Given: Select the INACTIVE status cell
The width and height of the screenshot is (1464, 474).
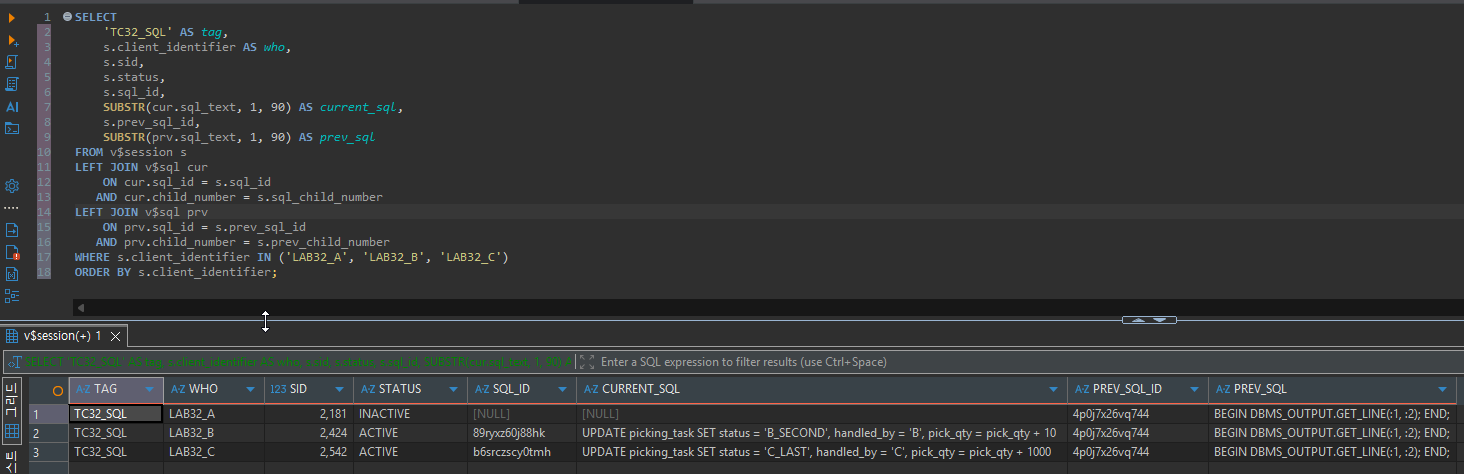Looking at the screenshot, I should click(410, 413).
